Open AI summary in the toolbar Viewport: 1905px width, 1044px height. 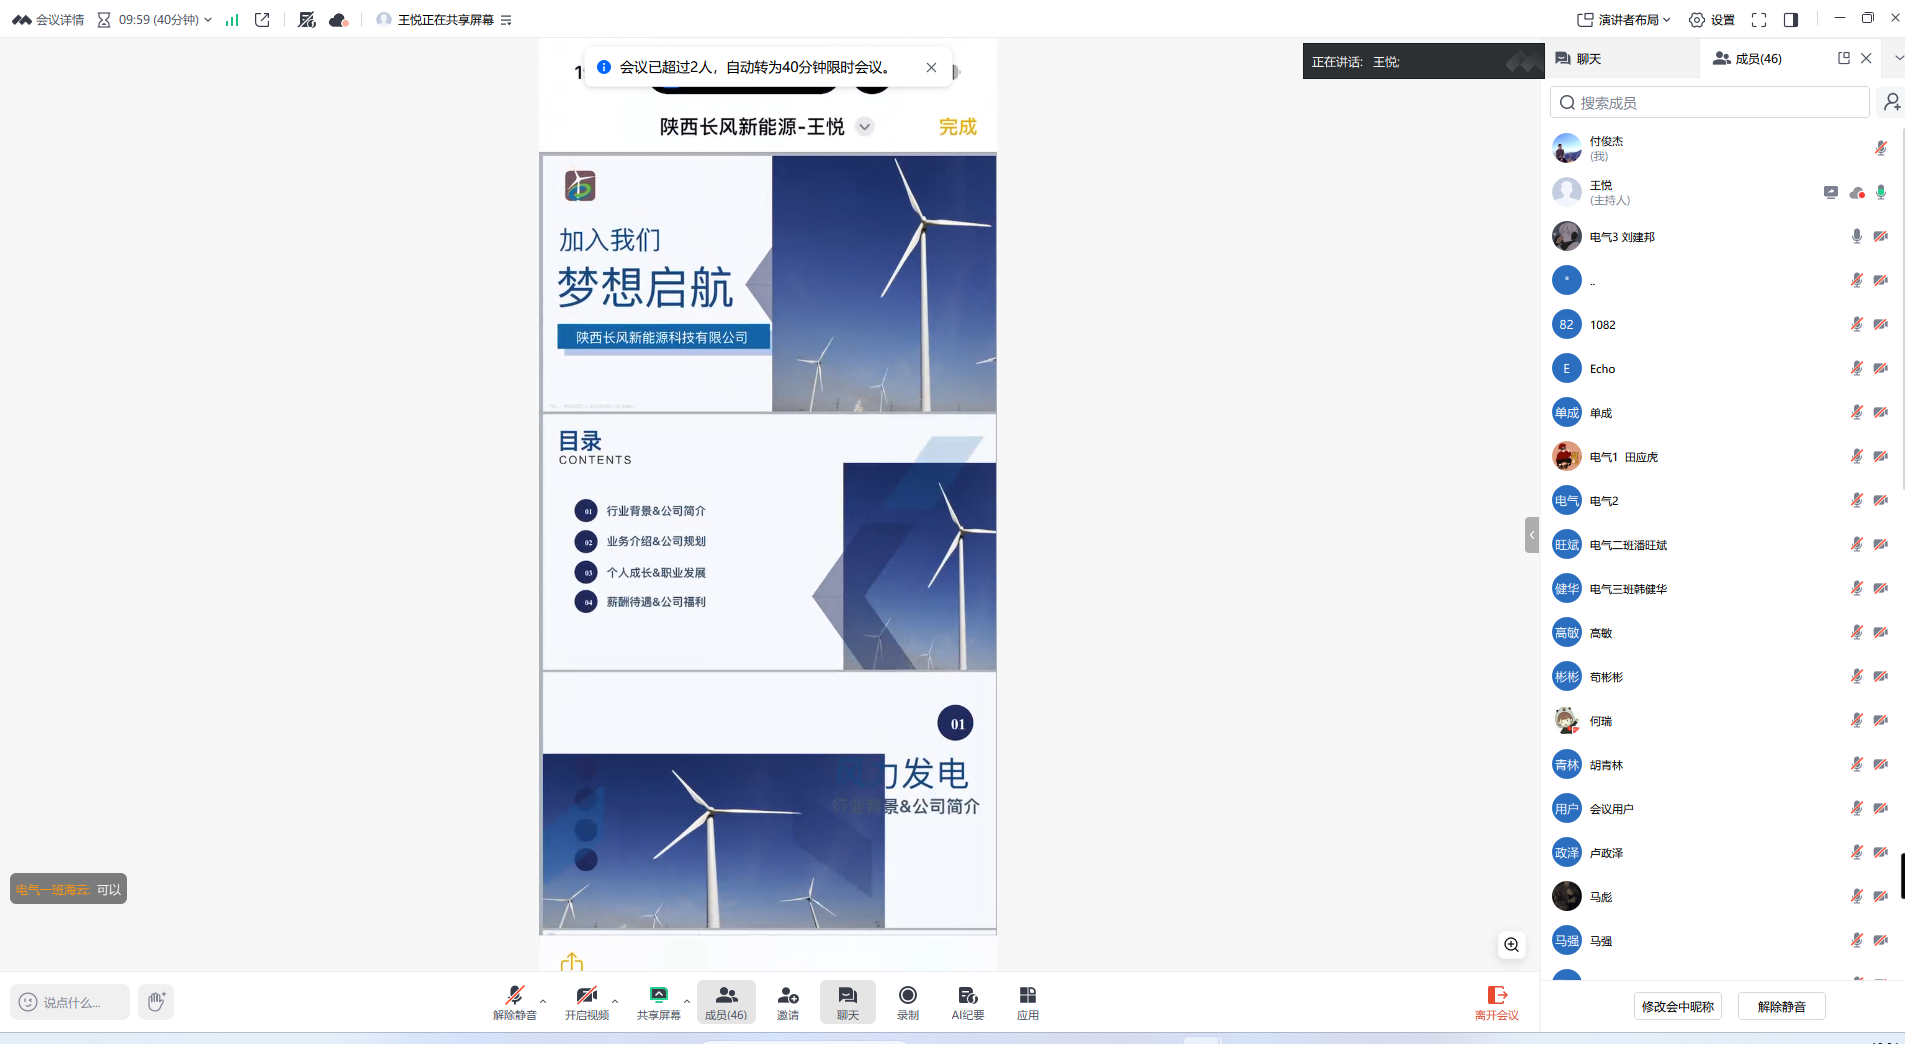[x=968, y=1002]
